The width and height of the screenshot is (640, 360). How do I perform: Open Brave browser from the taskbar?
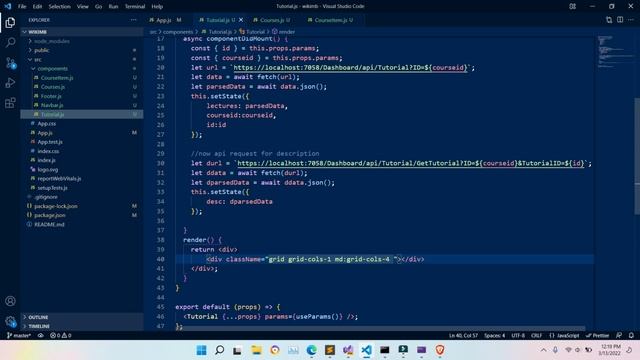pyautogui.click(x=440, y=350)
